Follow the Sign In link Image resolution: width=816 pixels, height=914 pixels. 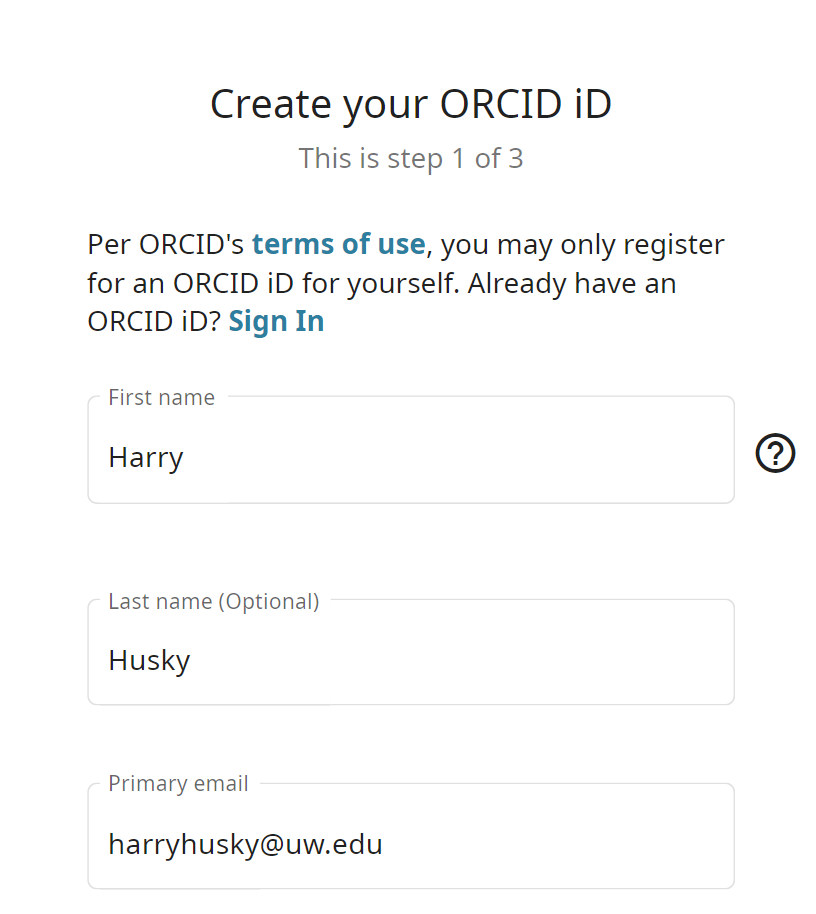click(x=276, y=321)
